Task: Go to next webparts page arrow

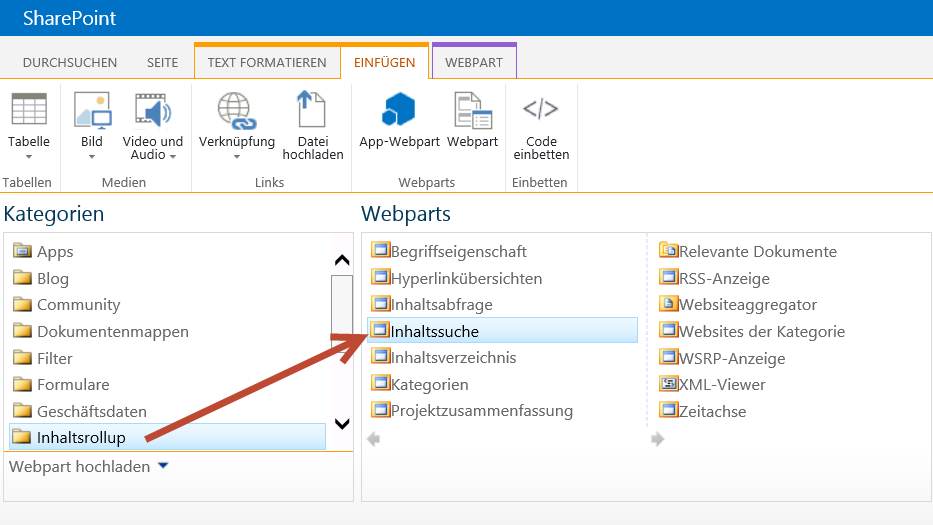Action: (x=657, y=439)
